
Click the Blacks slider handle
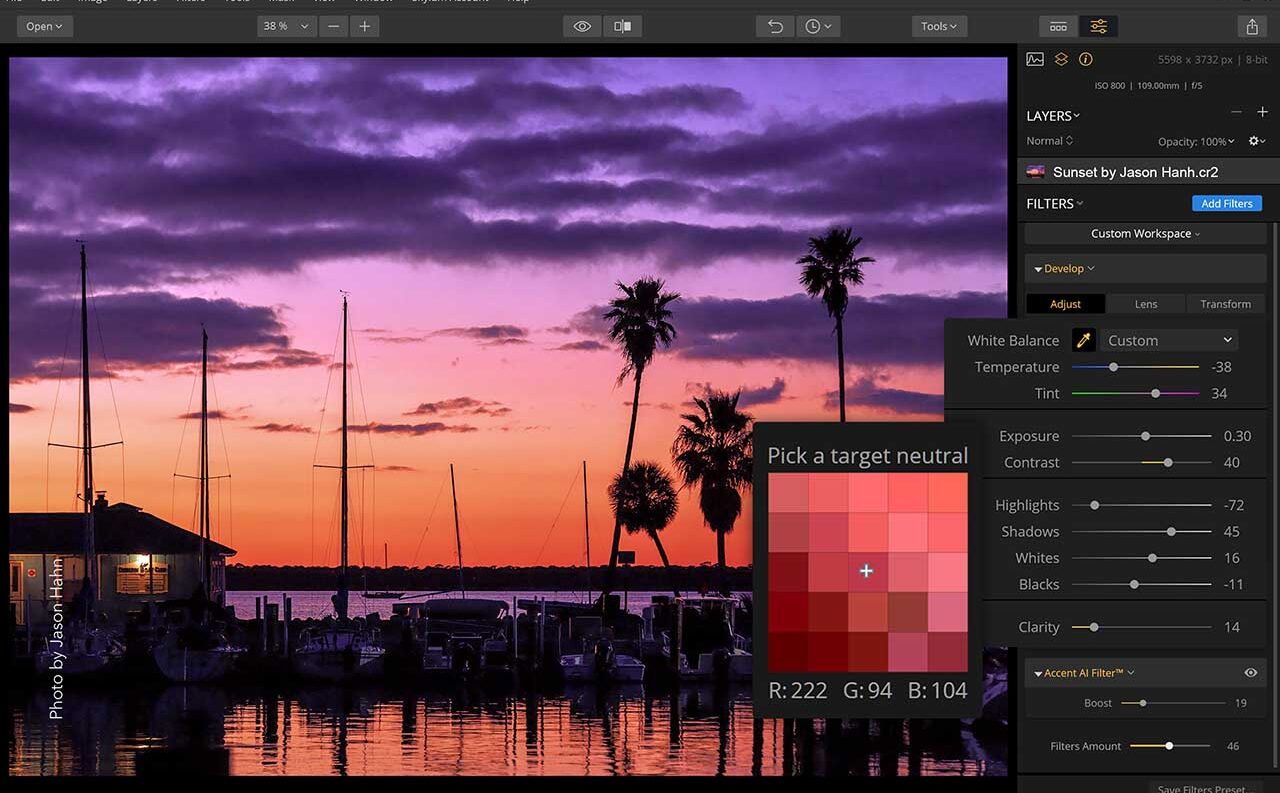1134,584
